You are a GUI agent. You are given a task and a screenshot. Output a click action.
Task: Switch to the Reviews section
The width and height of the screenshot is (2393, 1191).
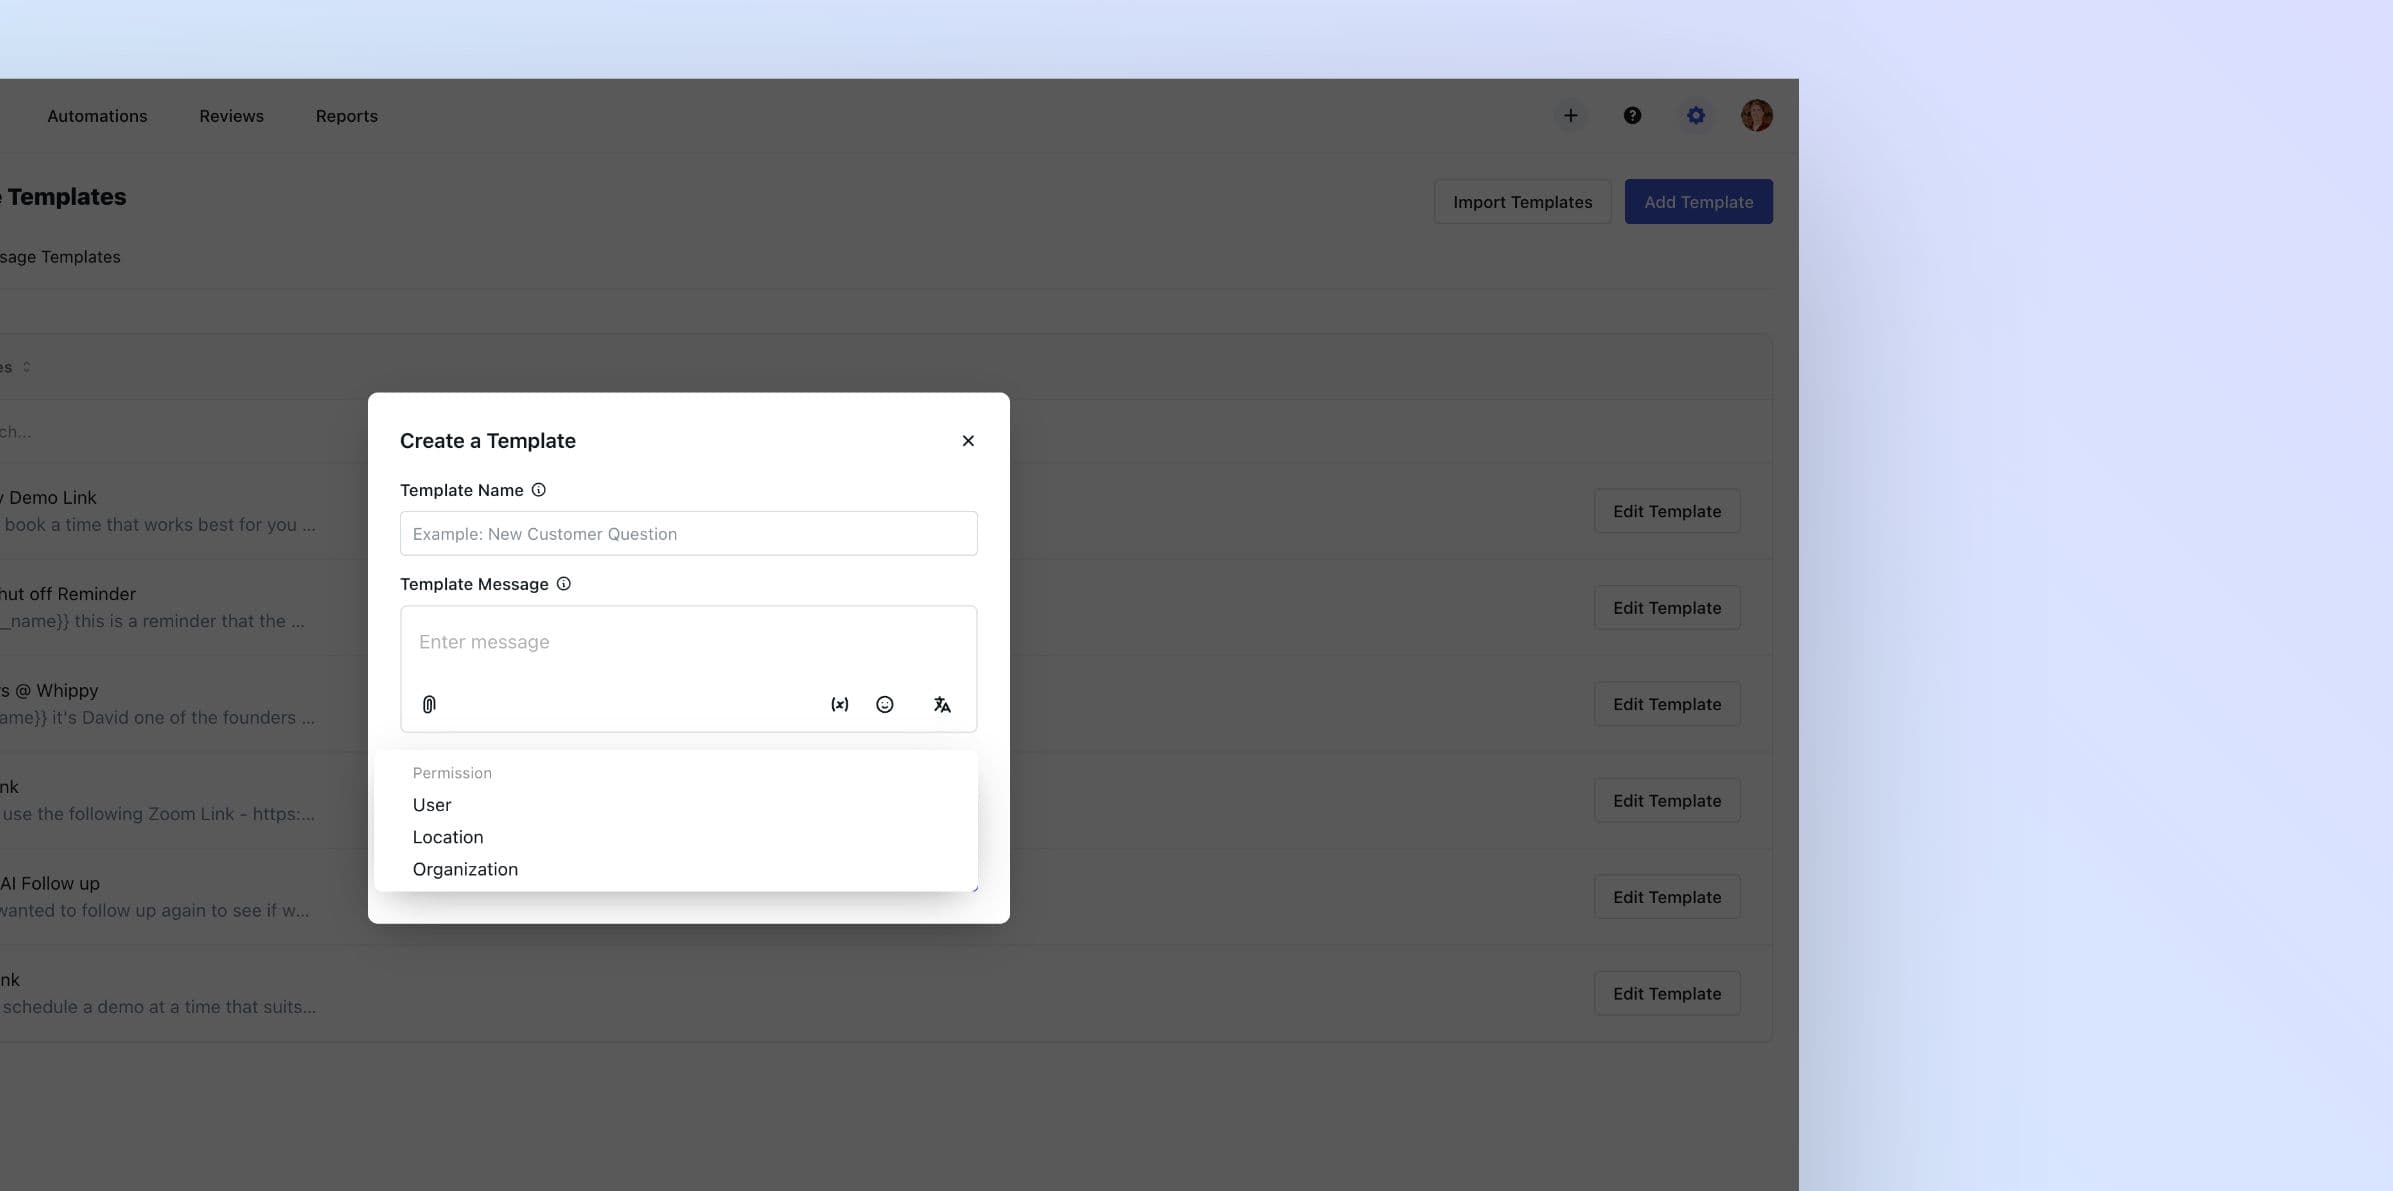pos(231,115)
